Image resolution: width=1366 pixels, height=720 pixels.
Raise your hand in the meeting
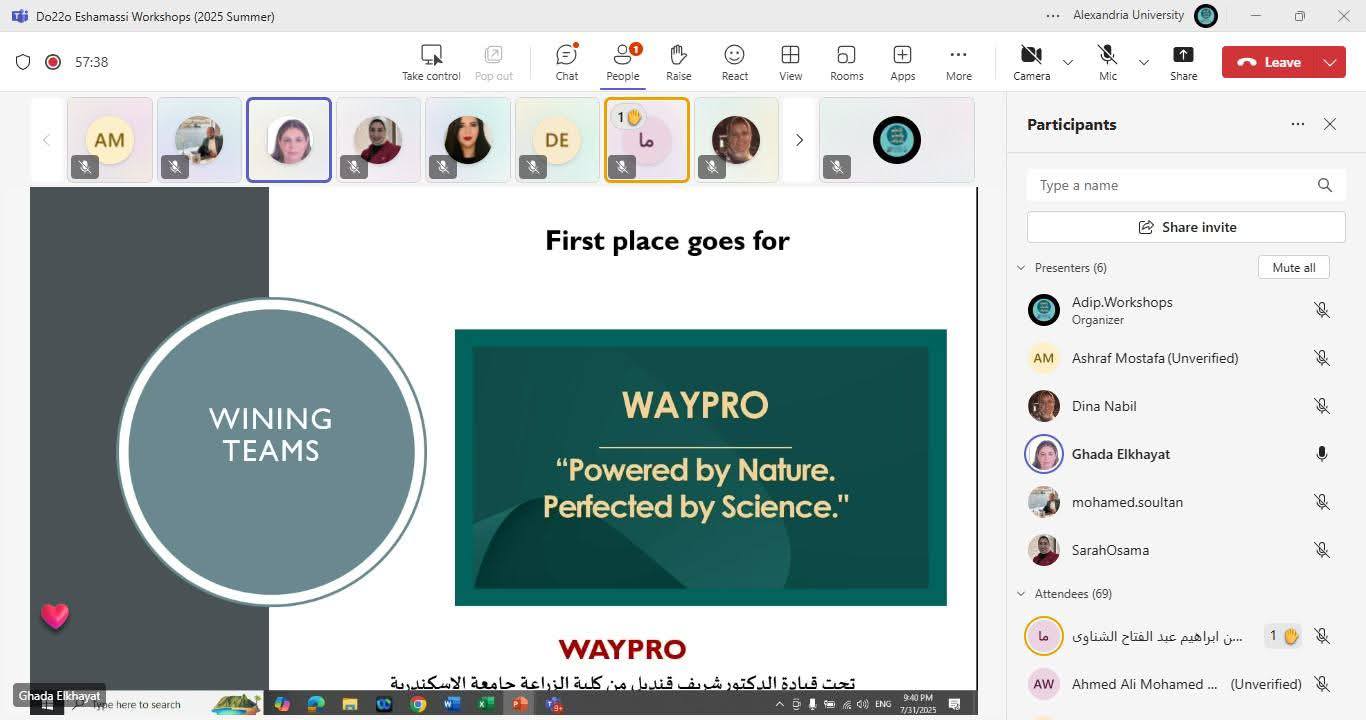pos(678,62)
